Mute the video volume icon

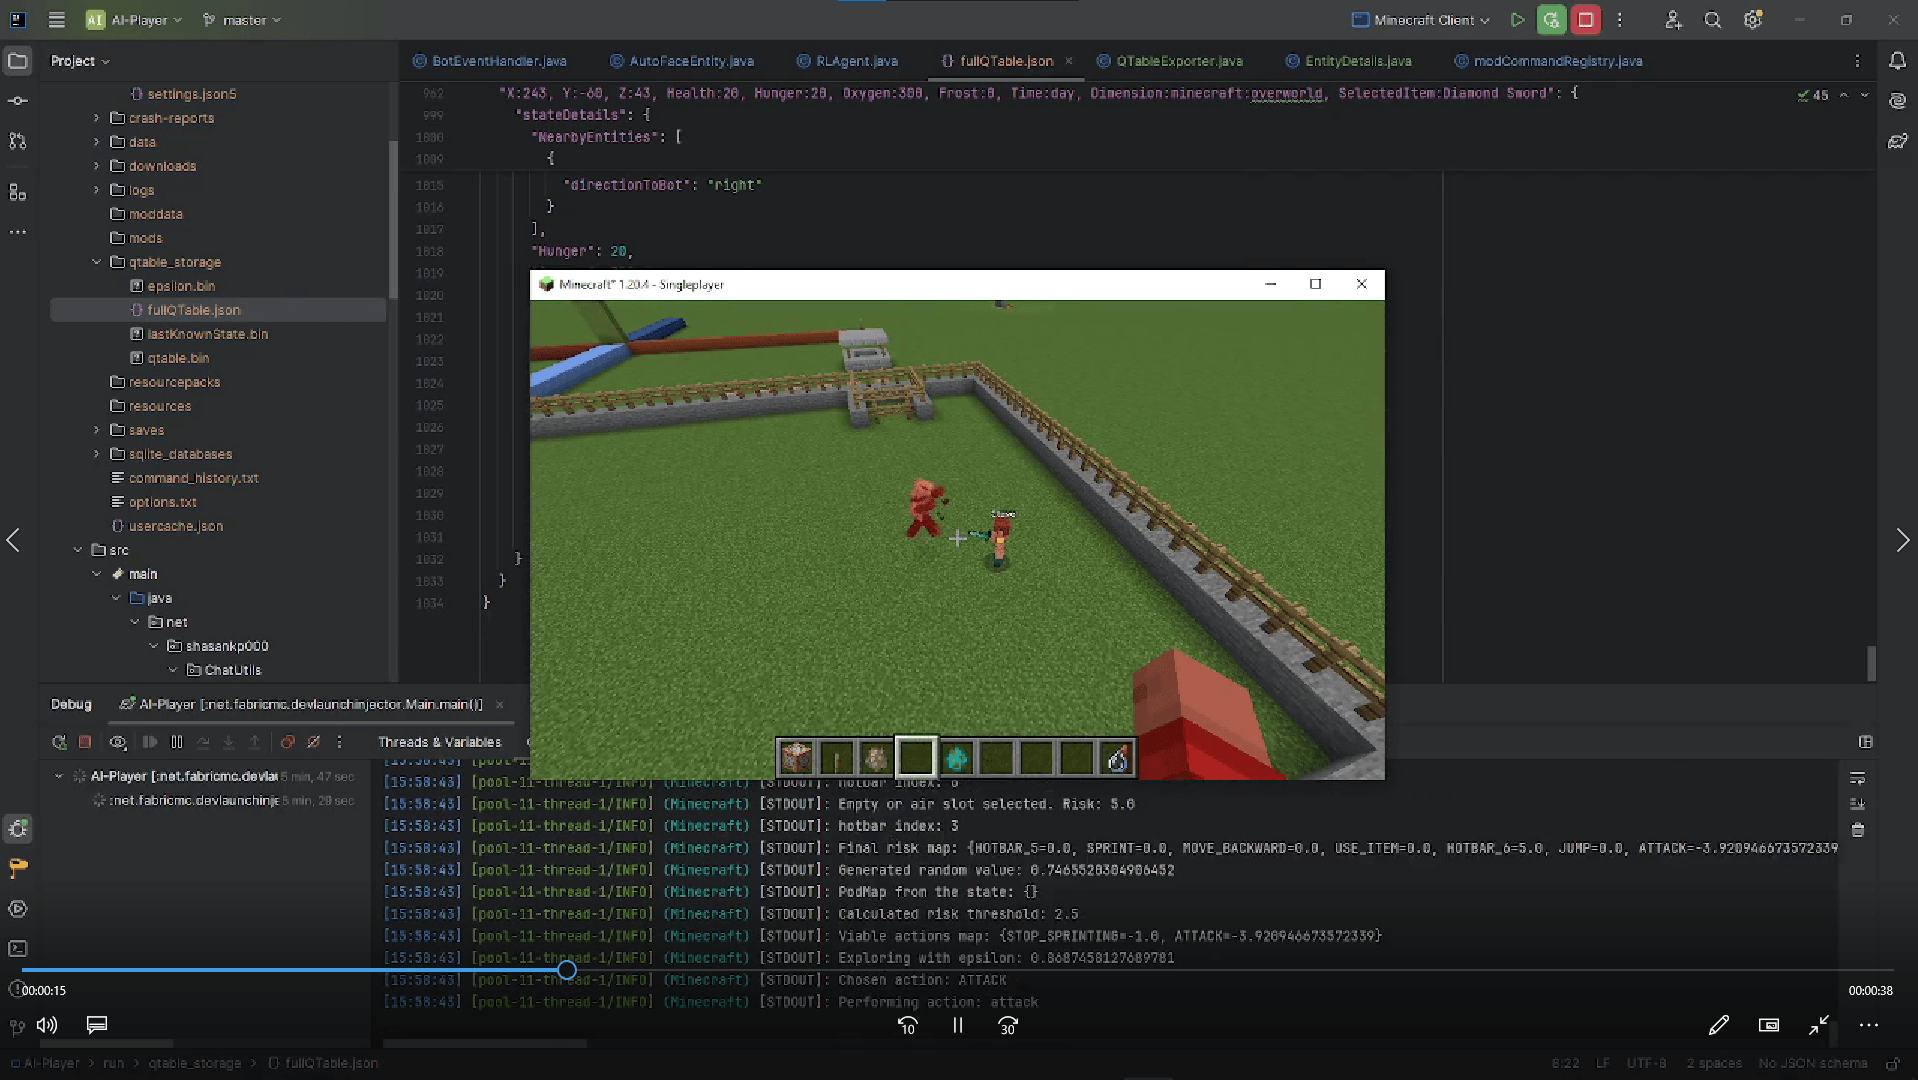[x=46, y=1025]
